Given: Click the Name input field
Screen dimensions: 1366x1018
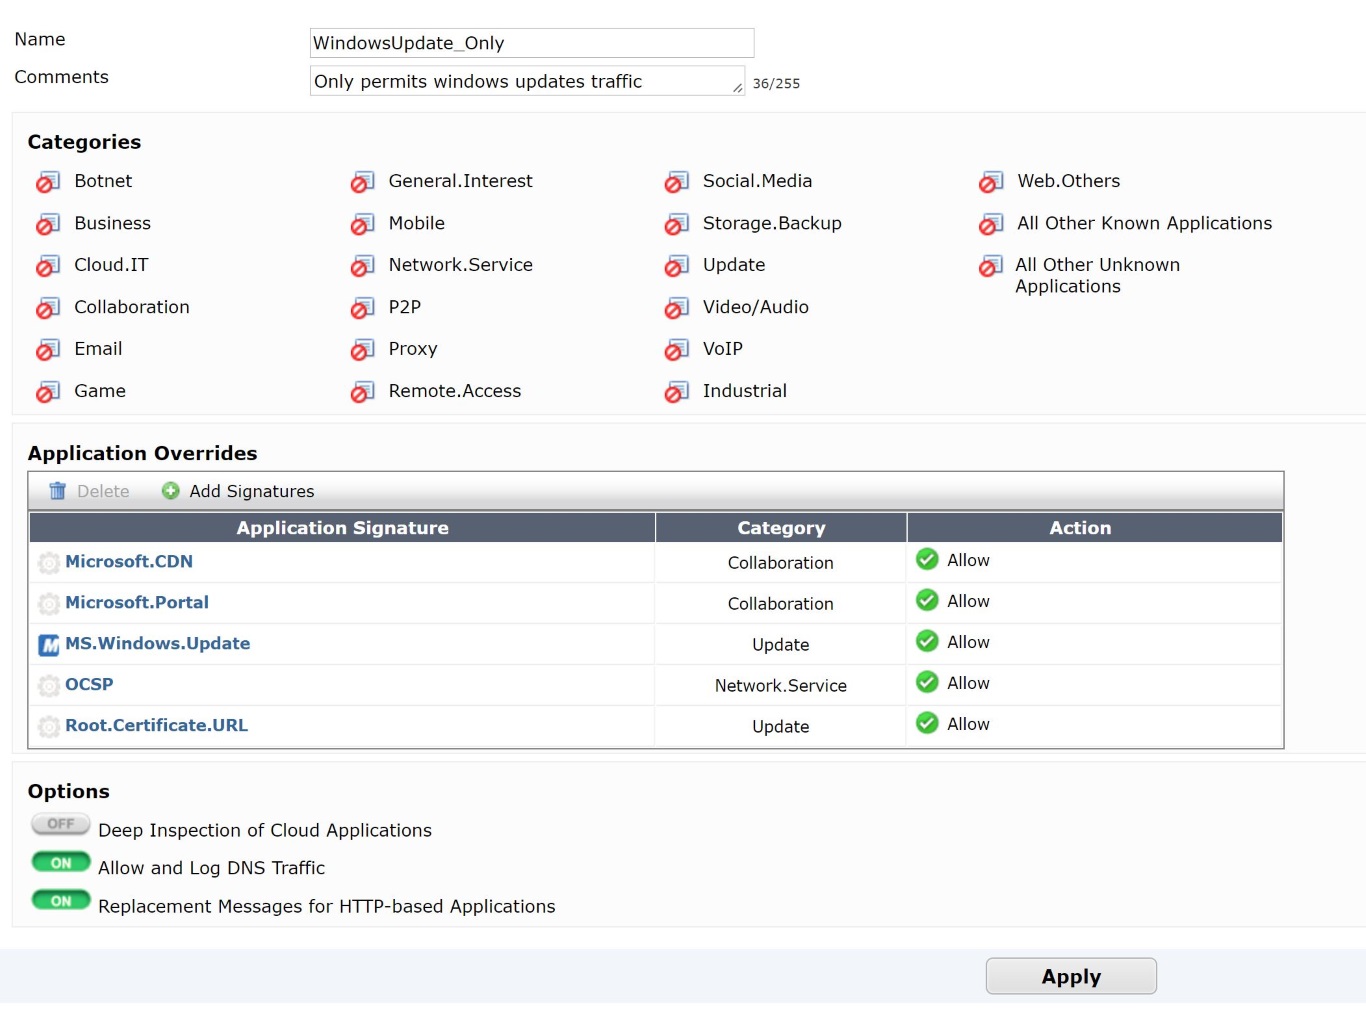Looking at the screenshot, I should [x=531, y=43].
